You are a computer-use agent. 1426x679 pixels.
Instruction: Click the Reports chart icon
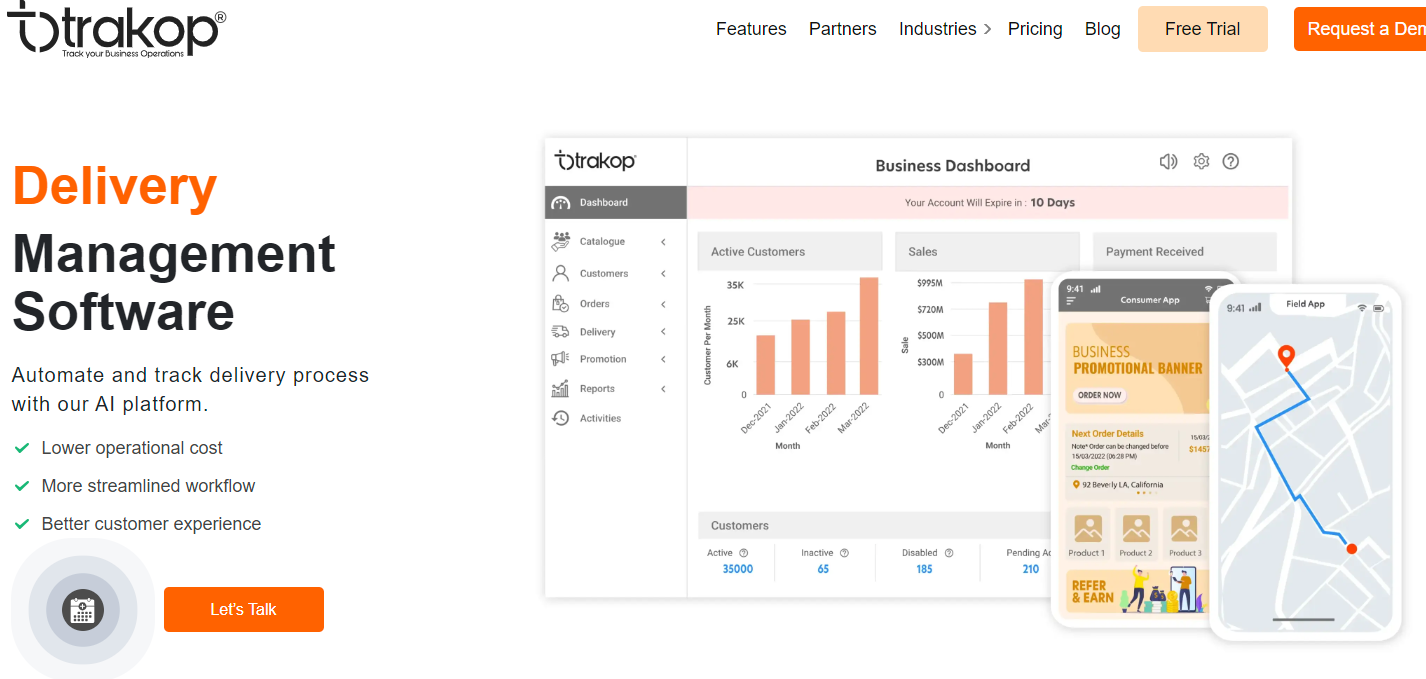(x=561, y=389)
